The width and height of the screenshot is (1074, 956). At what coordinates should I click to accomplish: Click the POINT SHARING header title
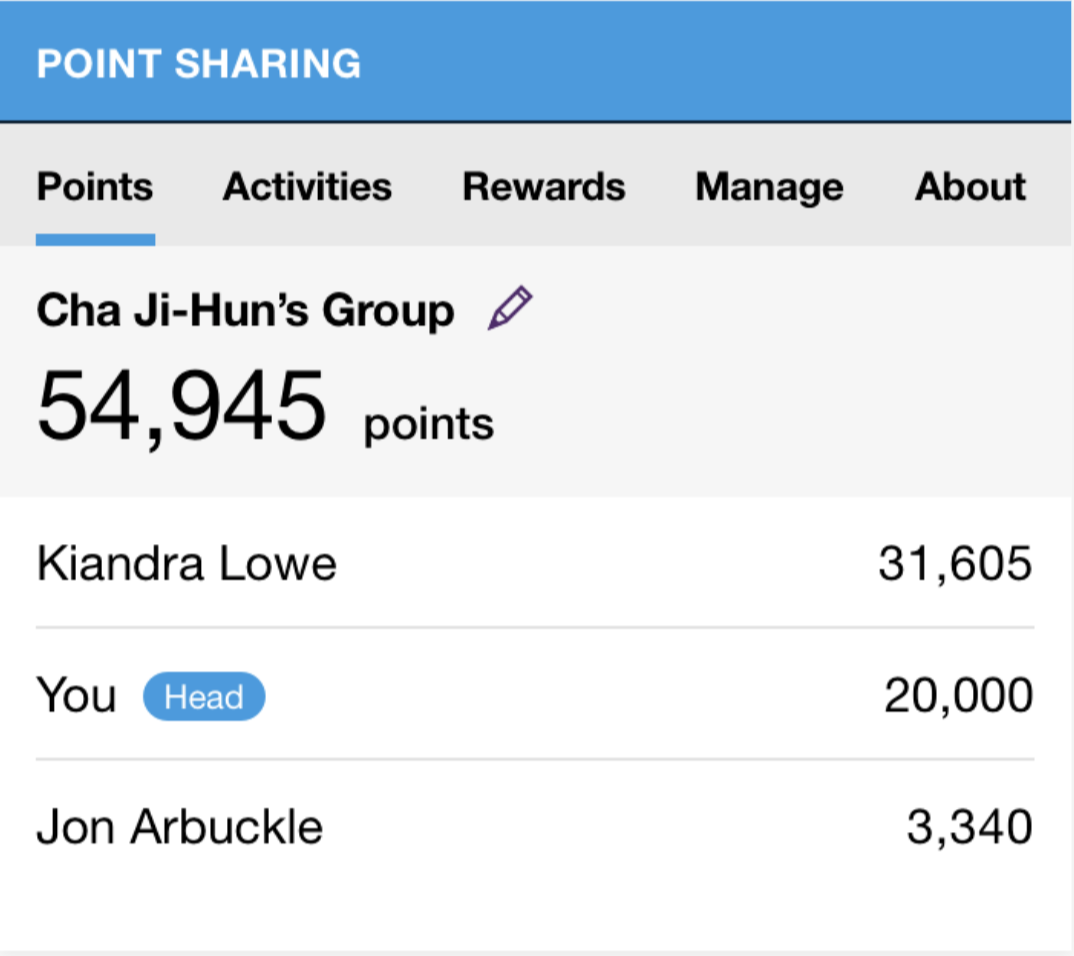[x=199, y=63]
